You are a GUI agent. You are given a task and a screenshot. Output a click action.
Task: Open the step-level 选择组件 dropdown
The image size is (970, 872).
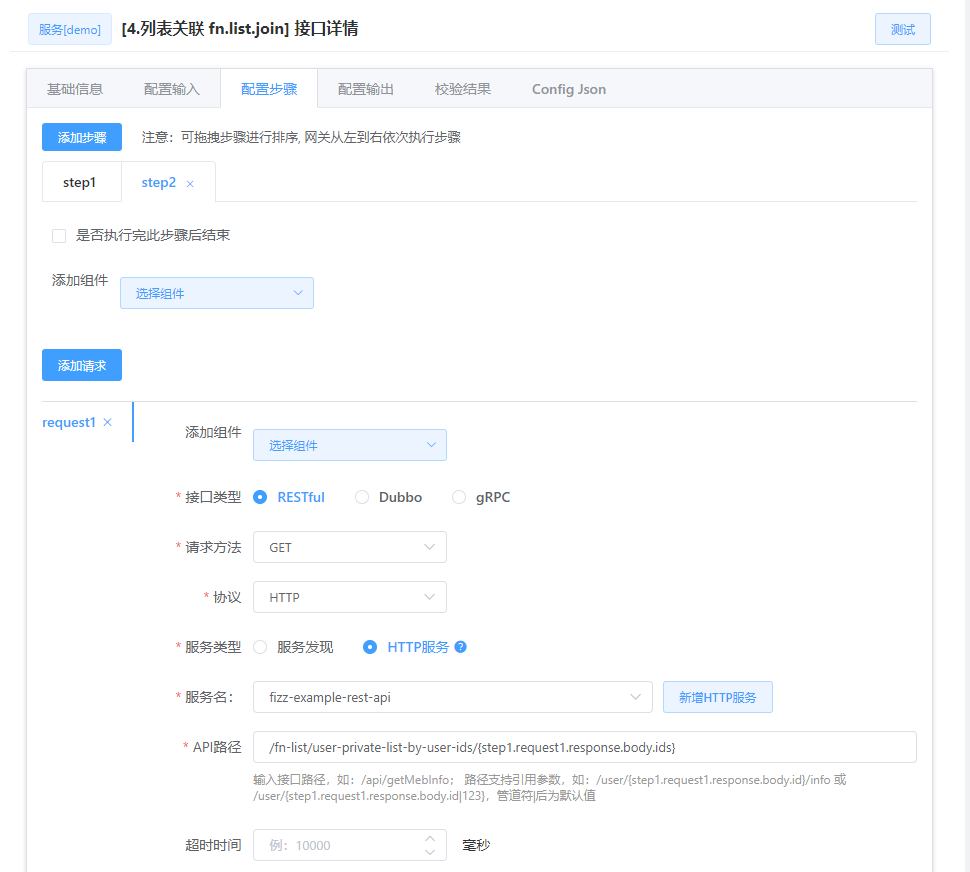point(216,292)
